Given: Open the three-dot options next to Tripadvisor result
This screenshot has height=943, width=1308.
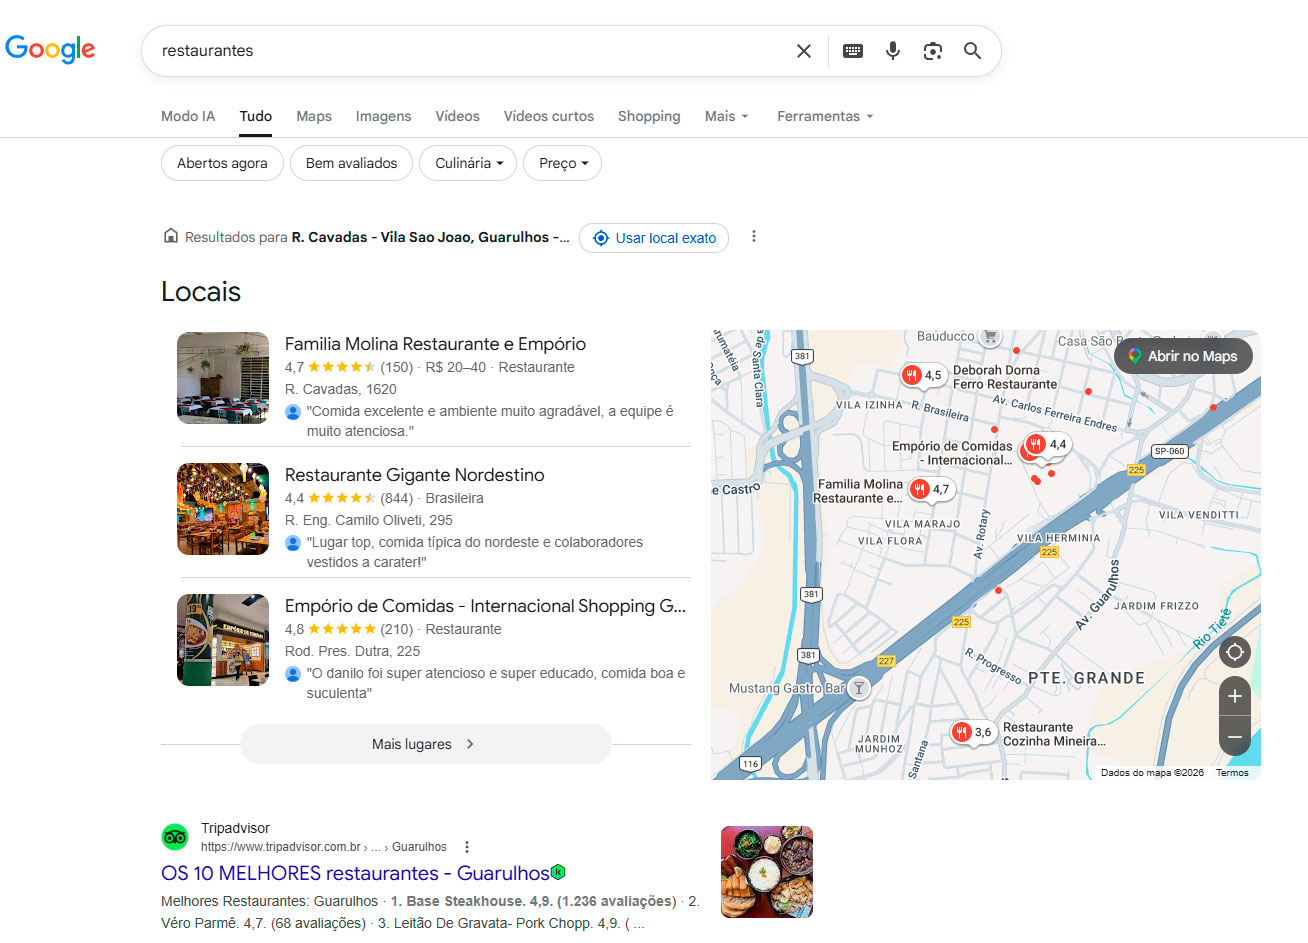Looking at the screenshot, I should pyautogui.click(x=467, y=846).
